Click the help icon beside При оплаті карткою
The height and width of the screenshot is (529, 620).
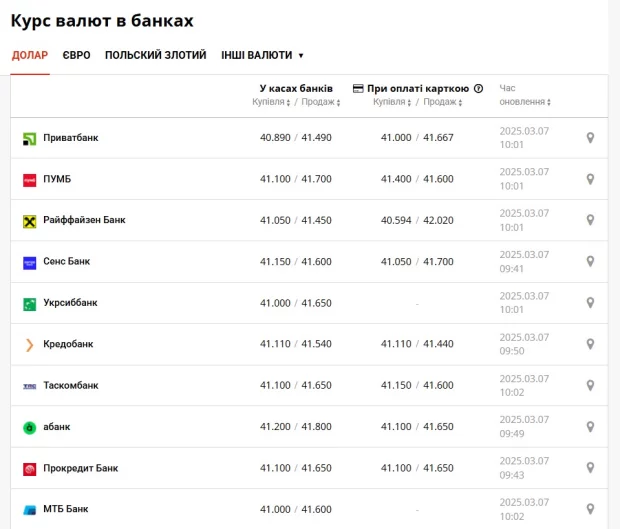pos(478,89)
